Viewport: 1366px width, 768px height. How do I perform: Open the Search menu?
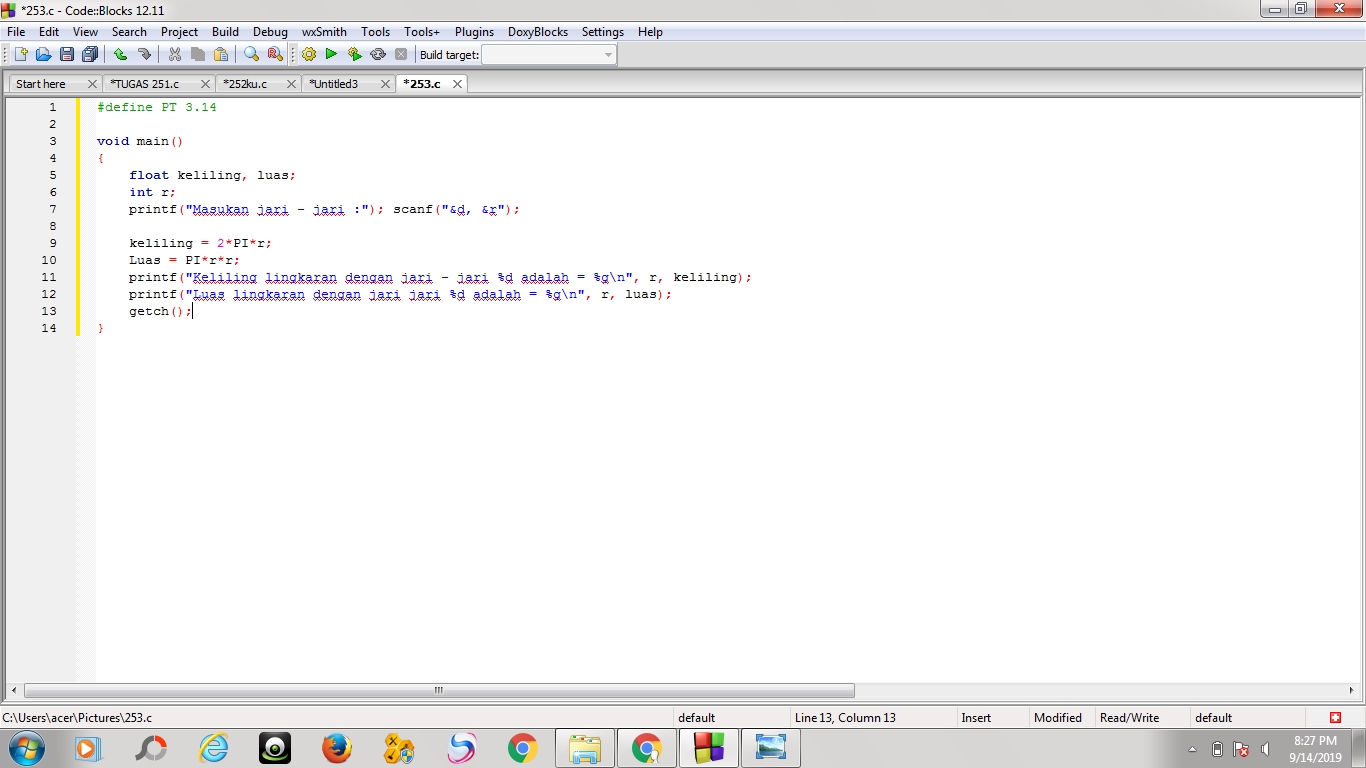(129, 32)
